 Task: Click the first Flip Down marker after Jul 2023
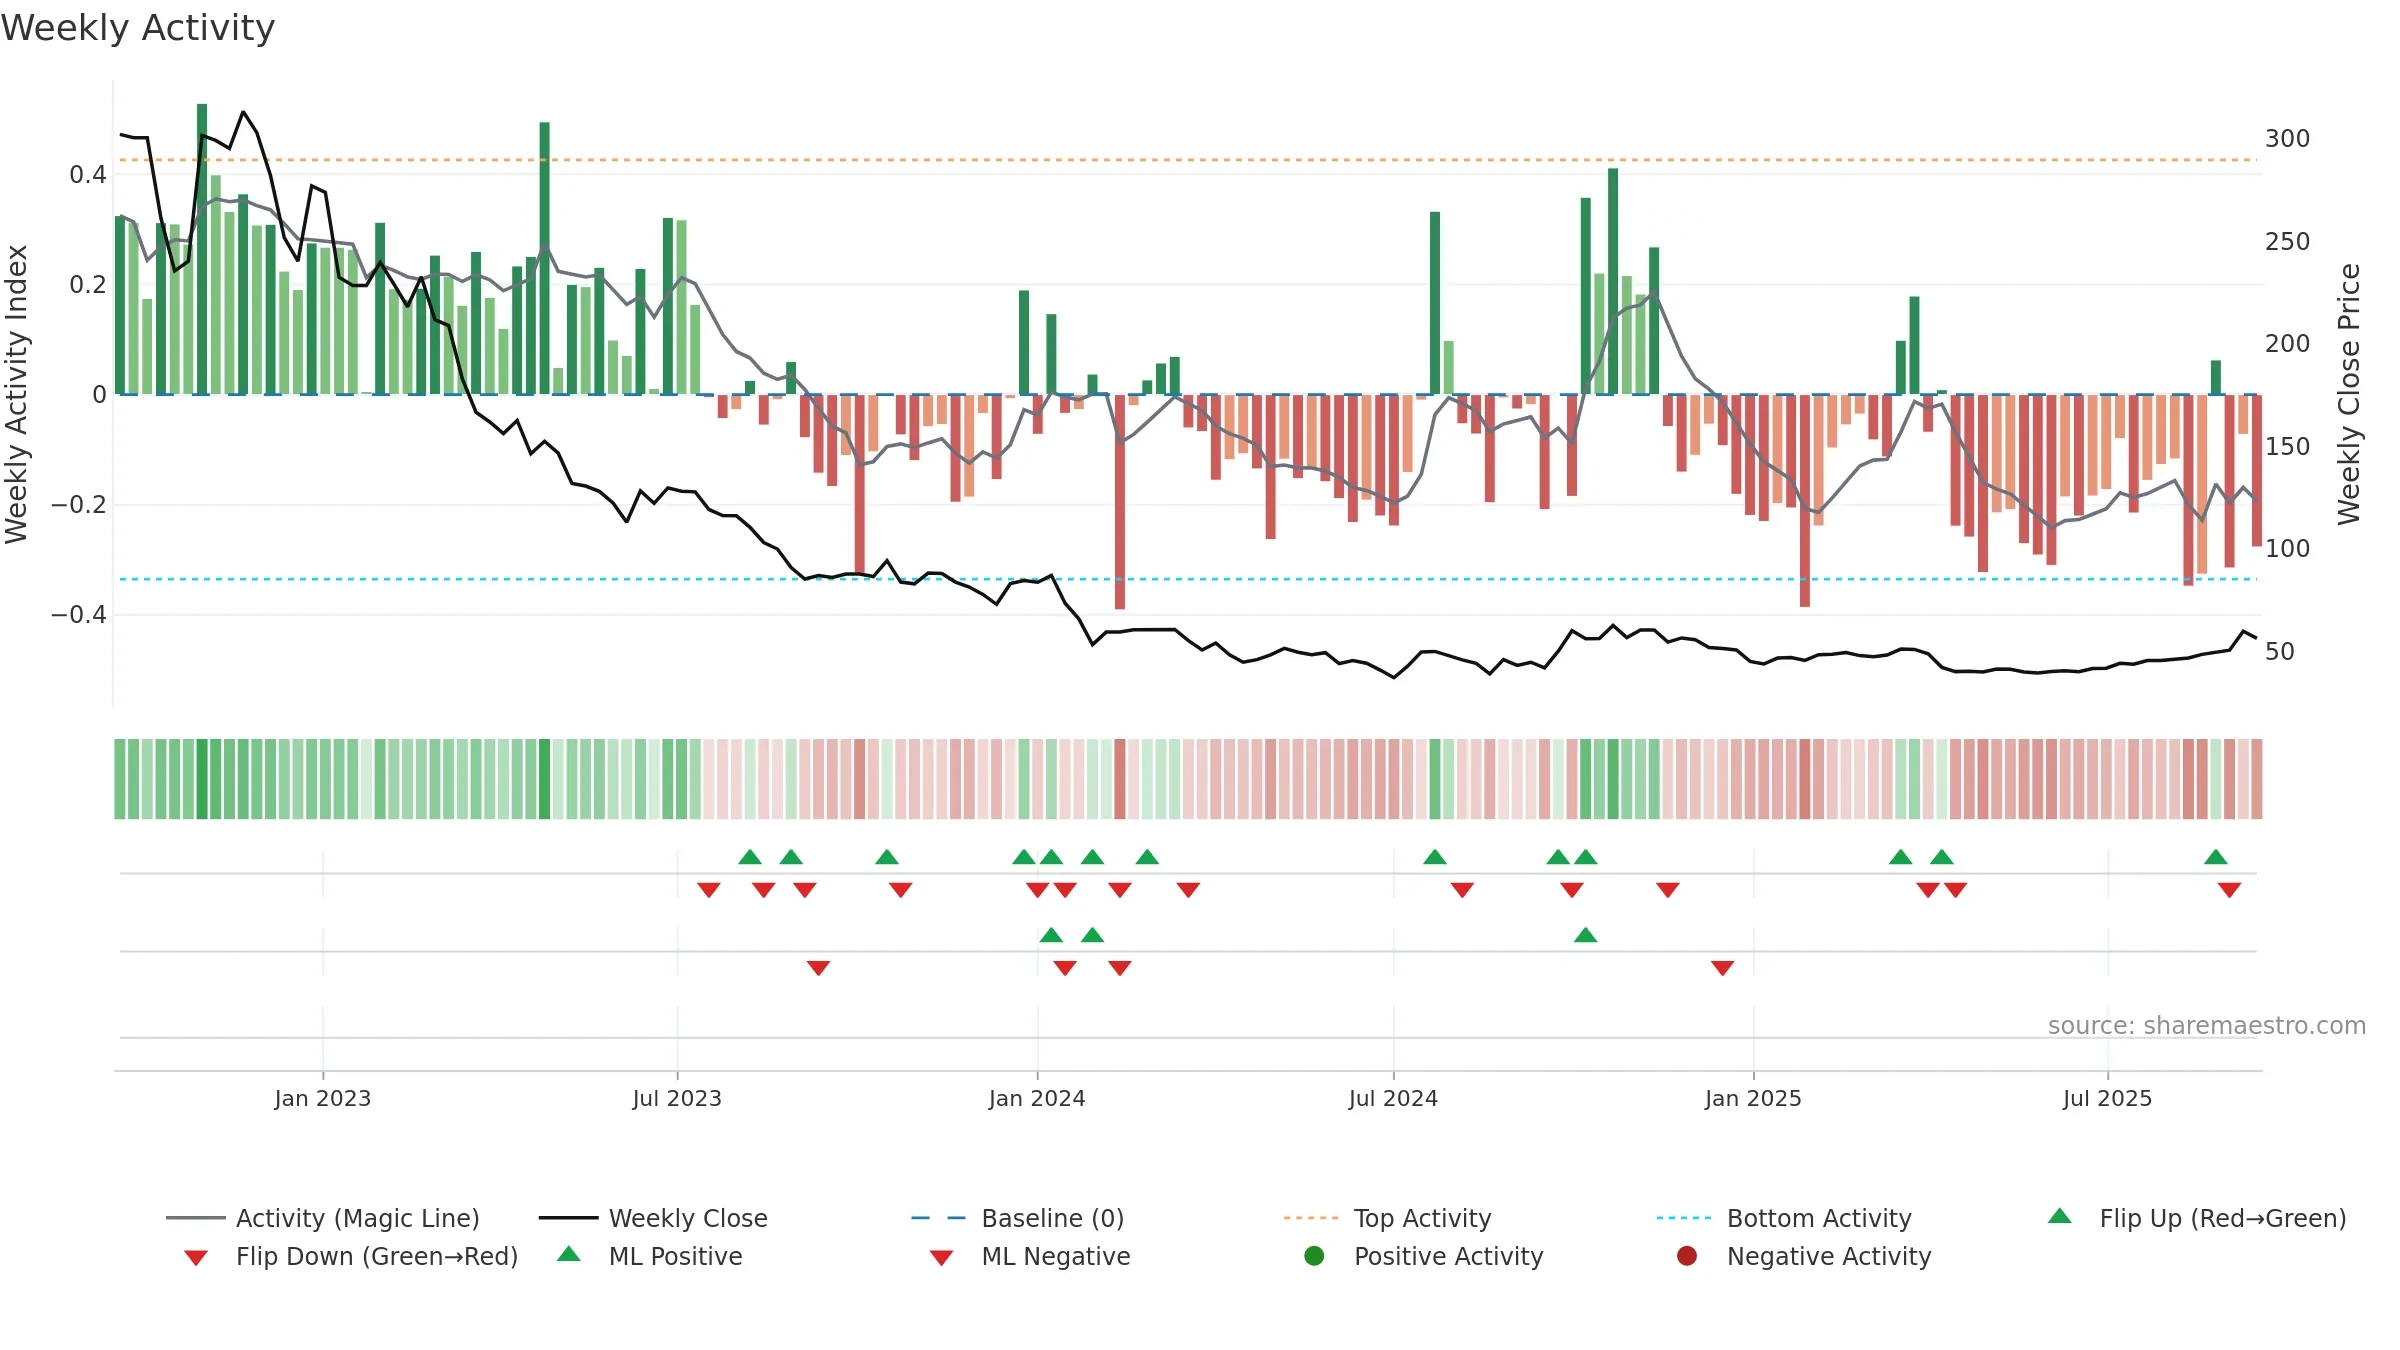coord(709,889)
